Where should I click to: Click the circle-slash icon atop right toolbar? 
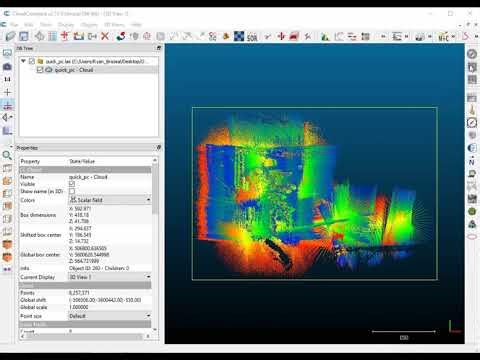pyautogui.click(x=472, y=54)
